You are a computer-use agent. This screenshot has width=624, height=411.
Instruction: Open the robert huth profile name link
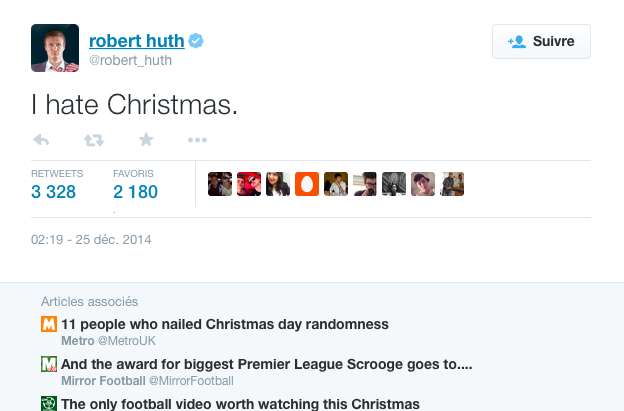tap(136, 41)
